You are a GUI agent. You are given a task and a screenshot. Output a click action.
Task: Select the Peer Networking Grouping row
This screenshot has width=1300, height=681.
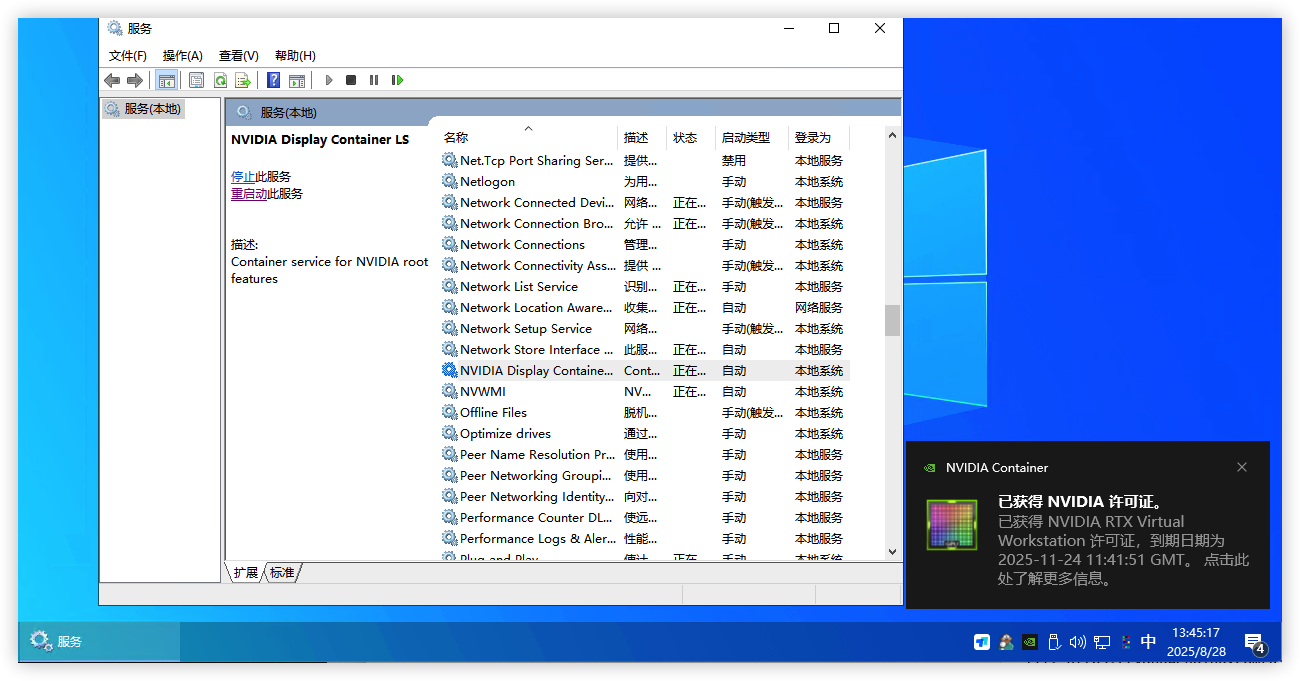pyautogui.click(x=645, y=475)
